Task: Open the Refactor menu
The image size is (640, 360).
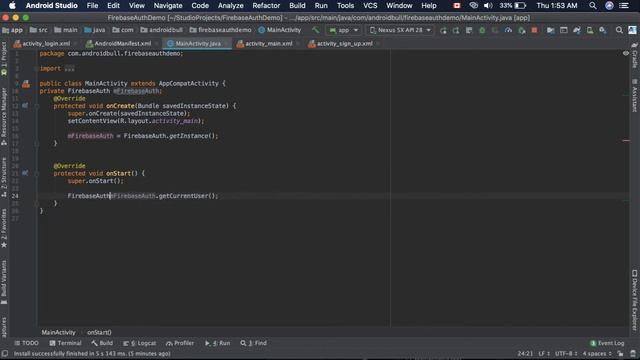Action: point(266,6)
